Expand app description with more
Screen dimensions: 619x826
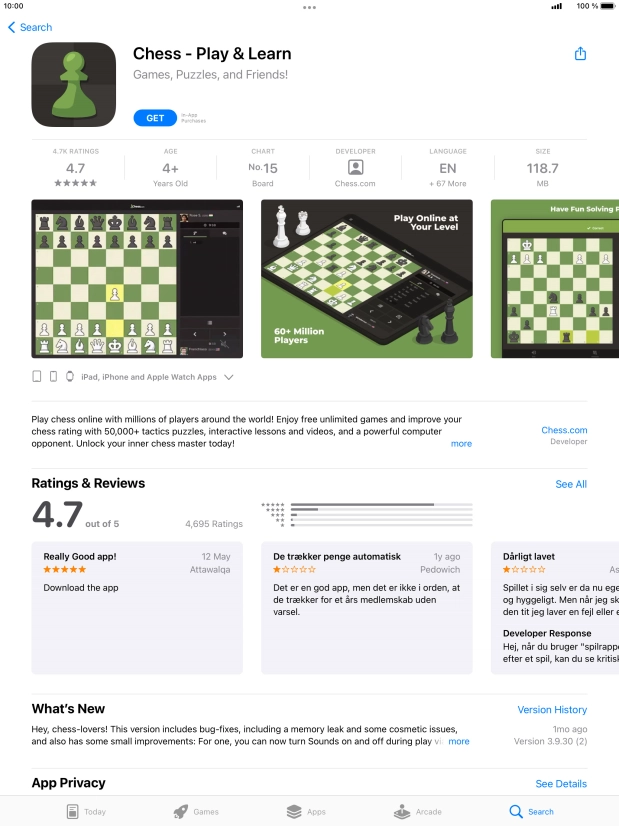461,444
